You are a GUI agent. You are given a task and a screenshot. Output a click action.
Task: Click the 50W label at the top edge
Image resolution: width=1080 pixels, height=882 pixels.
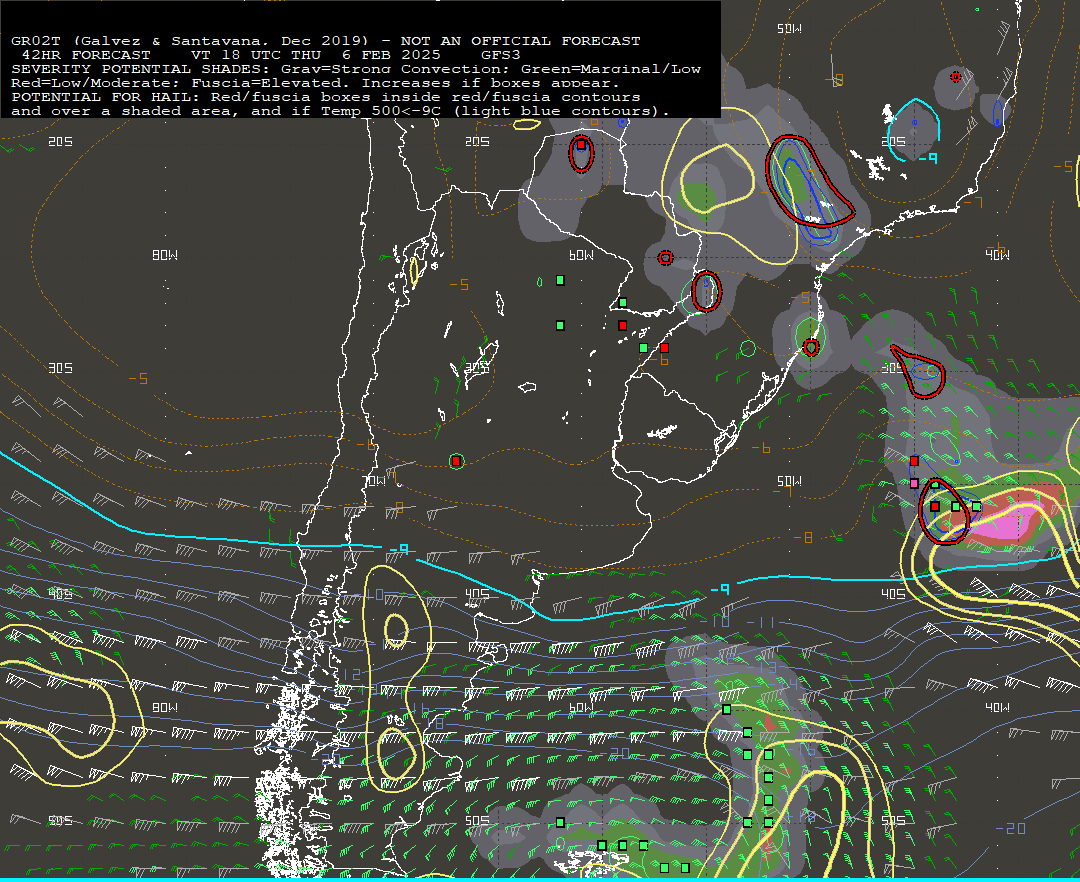tap(789, 29)
